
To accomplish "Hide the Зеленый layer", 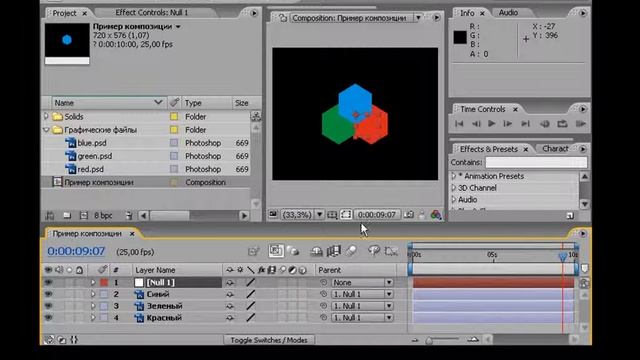I will (x=48, y=306).
